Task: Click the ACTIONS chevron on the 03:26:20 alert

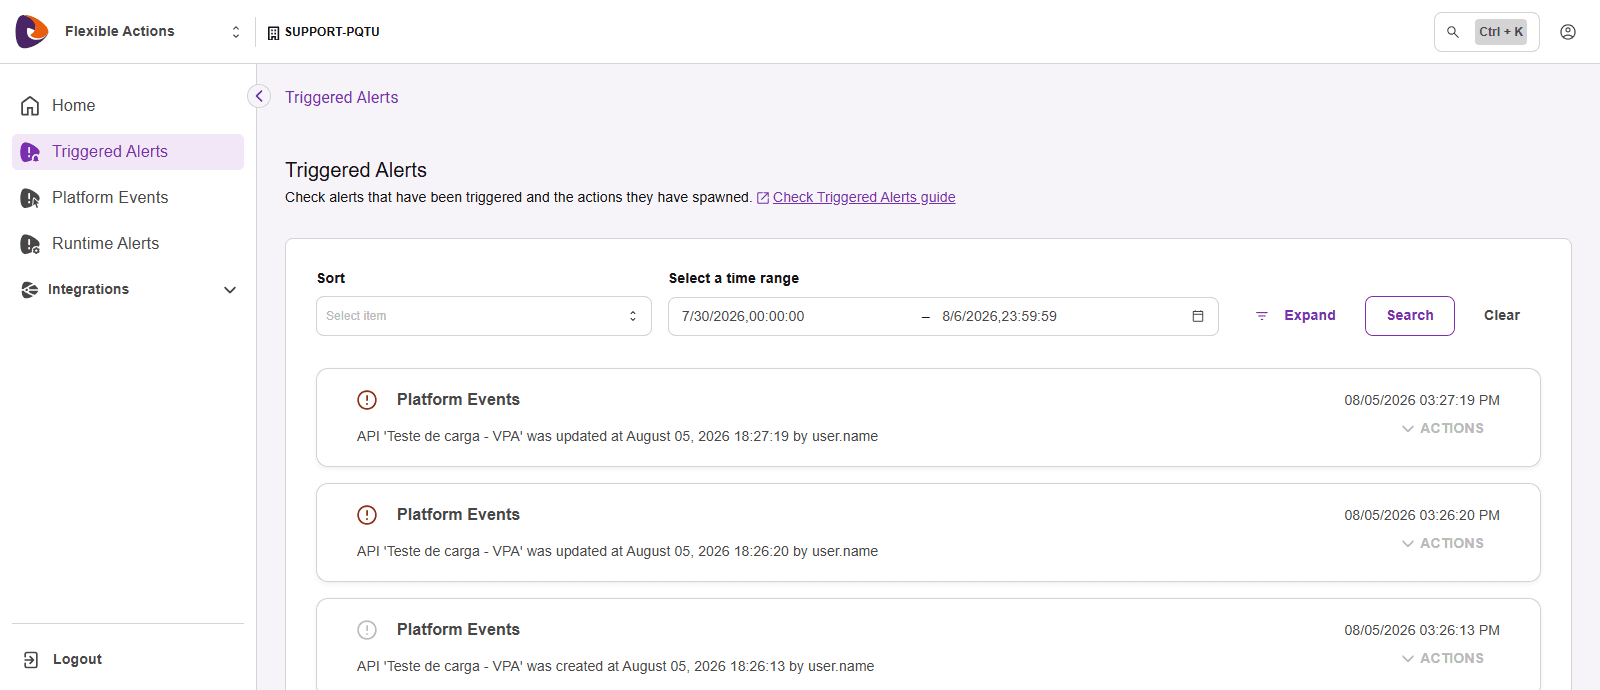Action: pyautogui.click(x=1408, y=544)
